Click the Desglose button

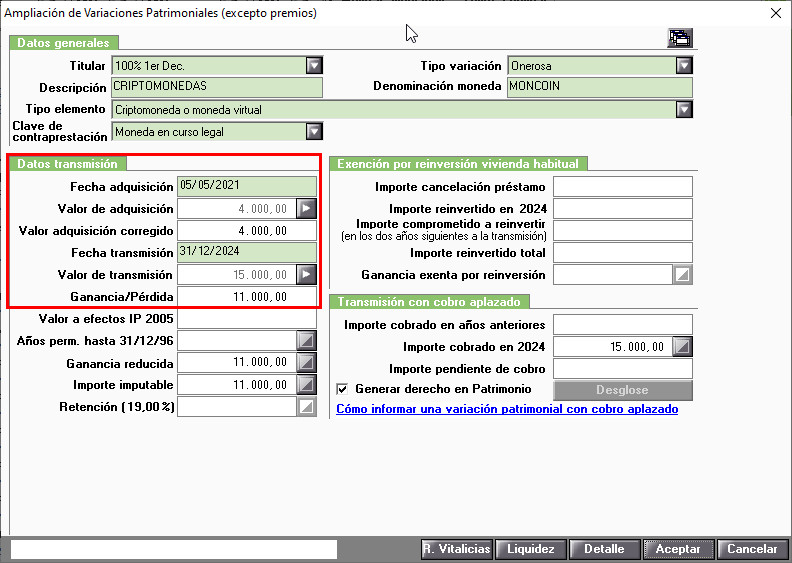623,390
